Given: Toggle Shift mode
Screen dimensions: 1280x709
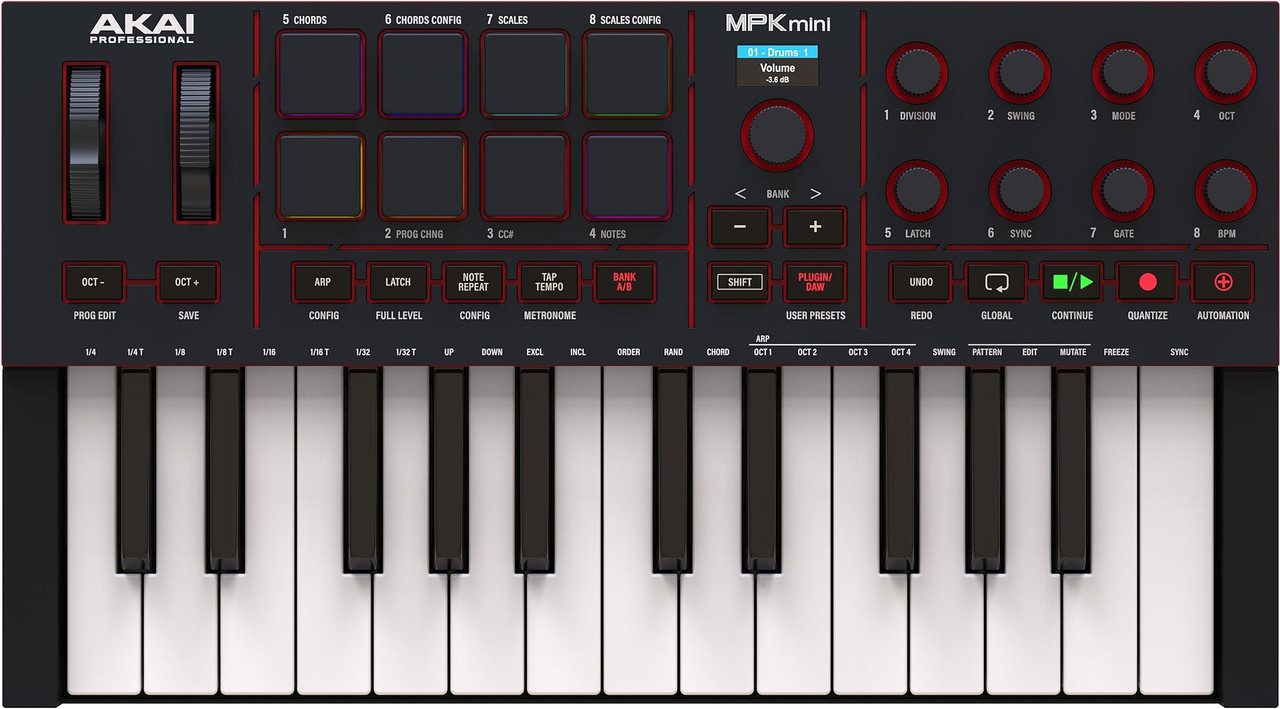Looking at the screenshot, I should 739,282.
